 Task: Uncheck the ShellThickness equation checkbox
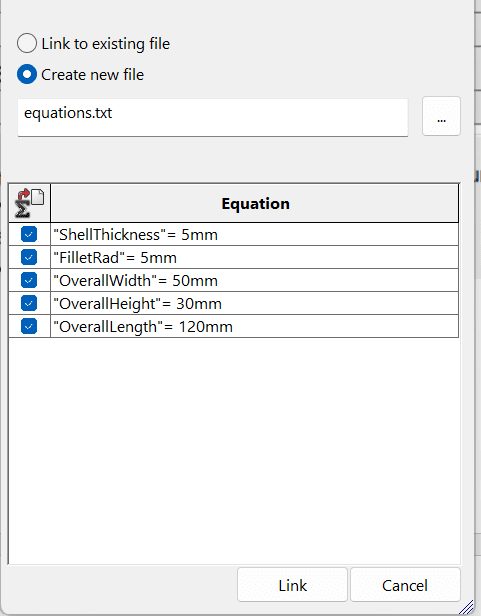click(x=29, y=234)
